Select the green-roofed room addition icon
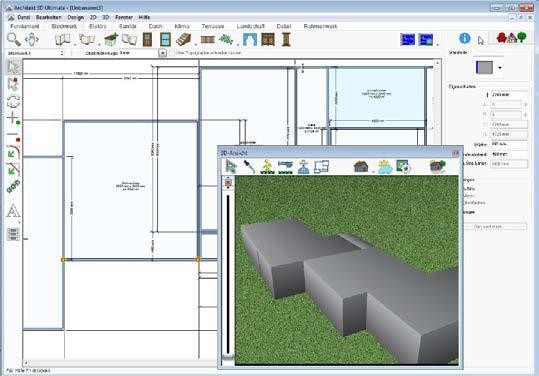 tap(111, 40)
